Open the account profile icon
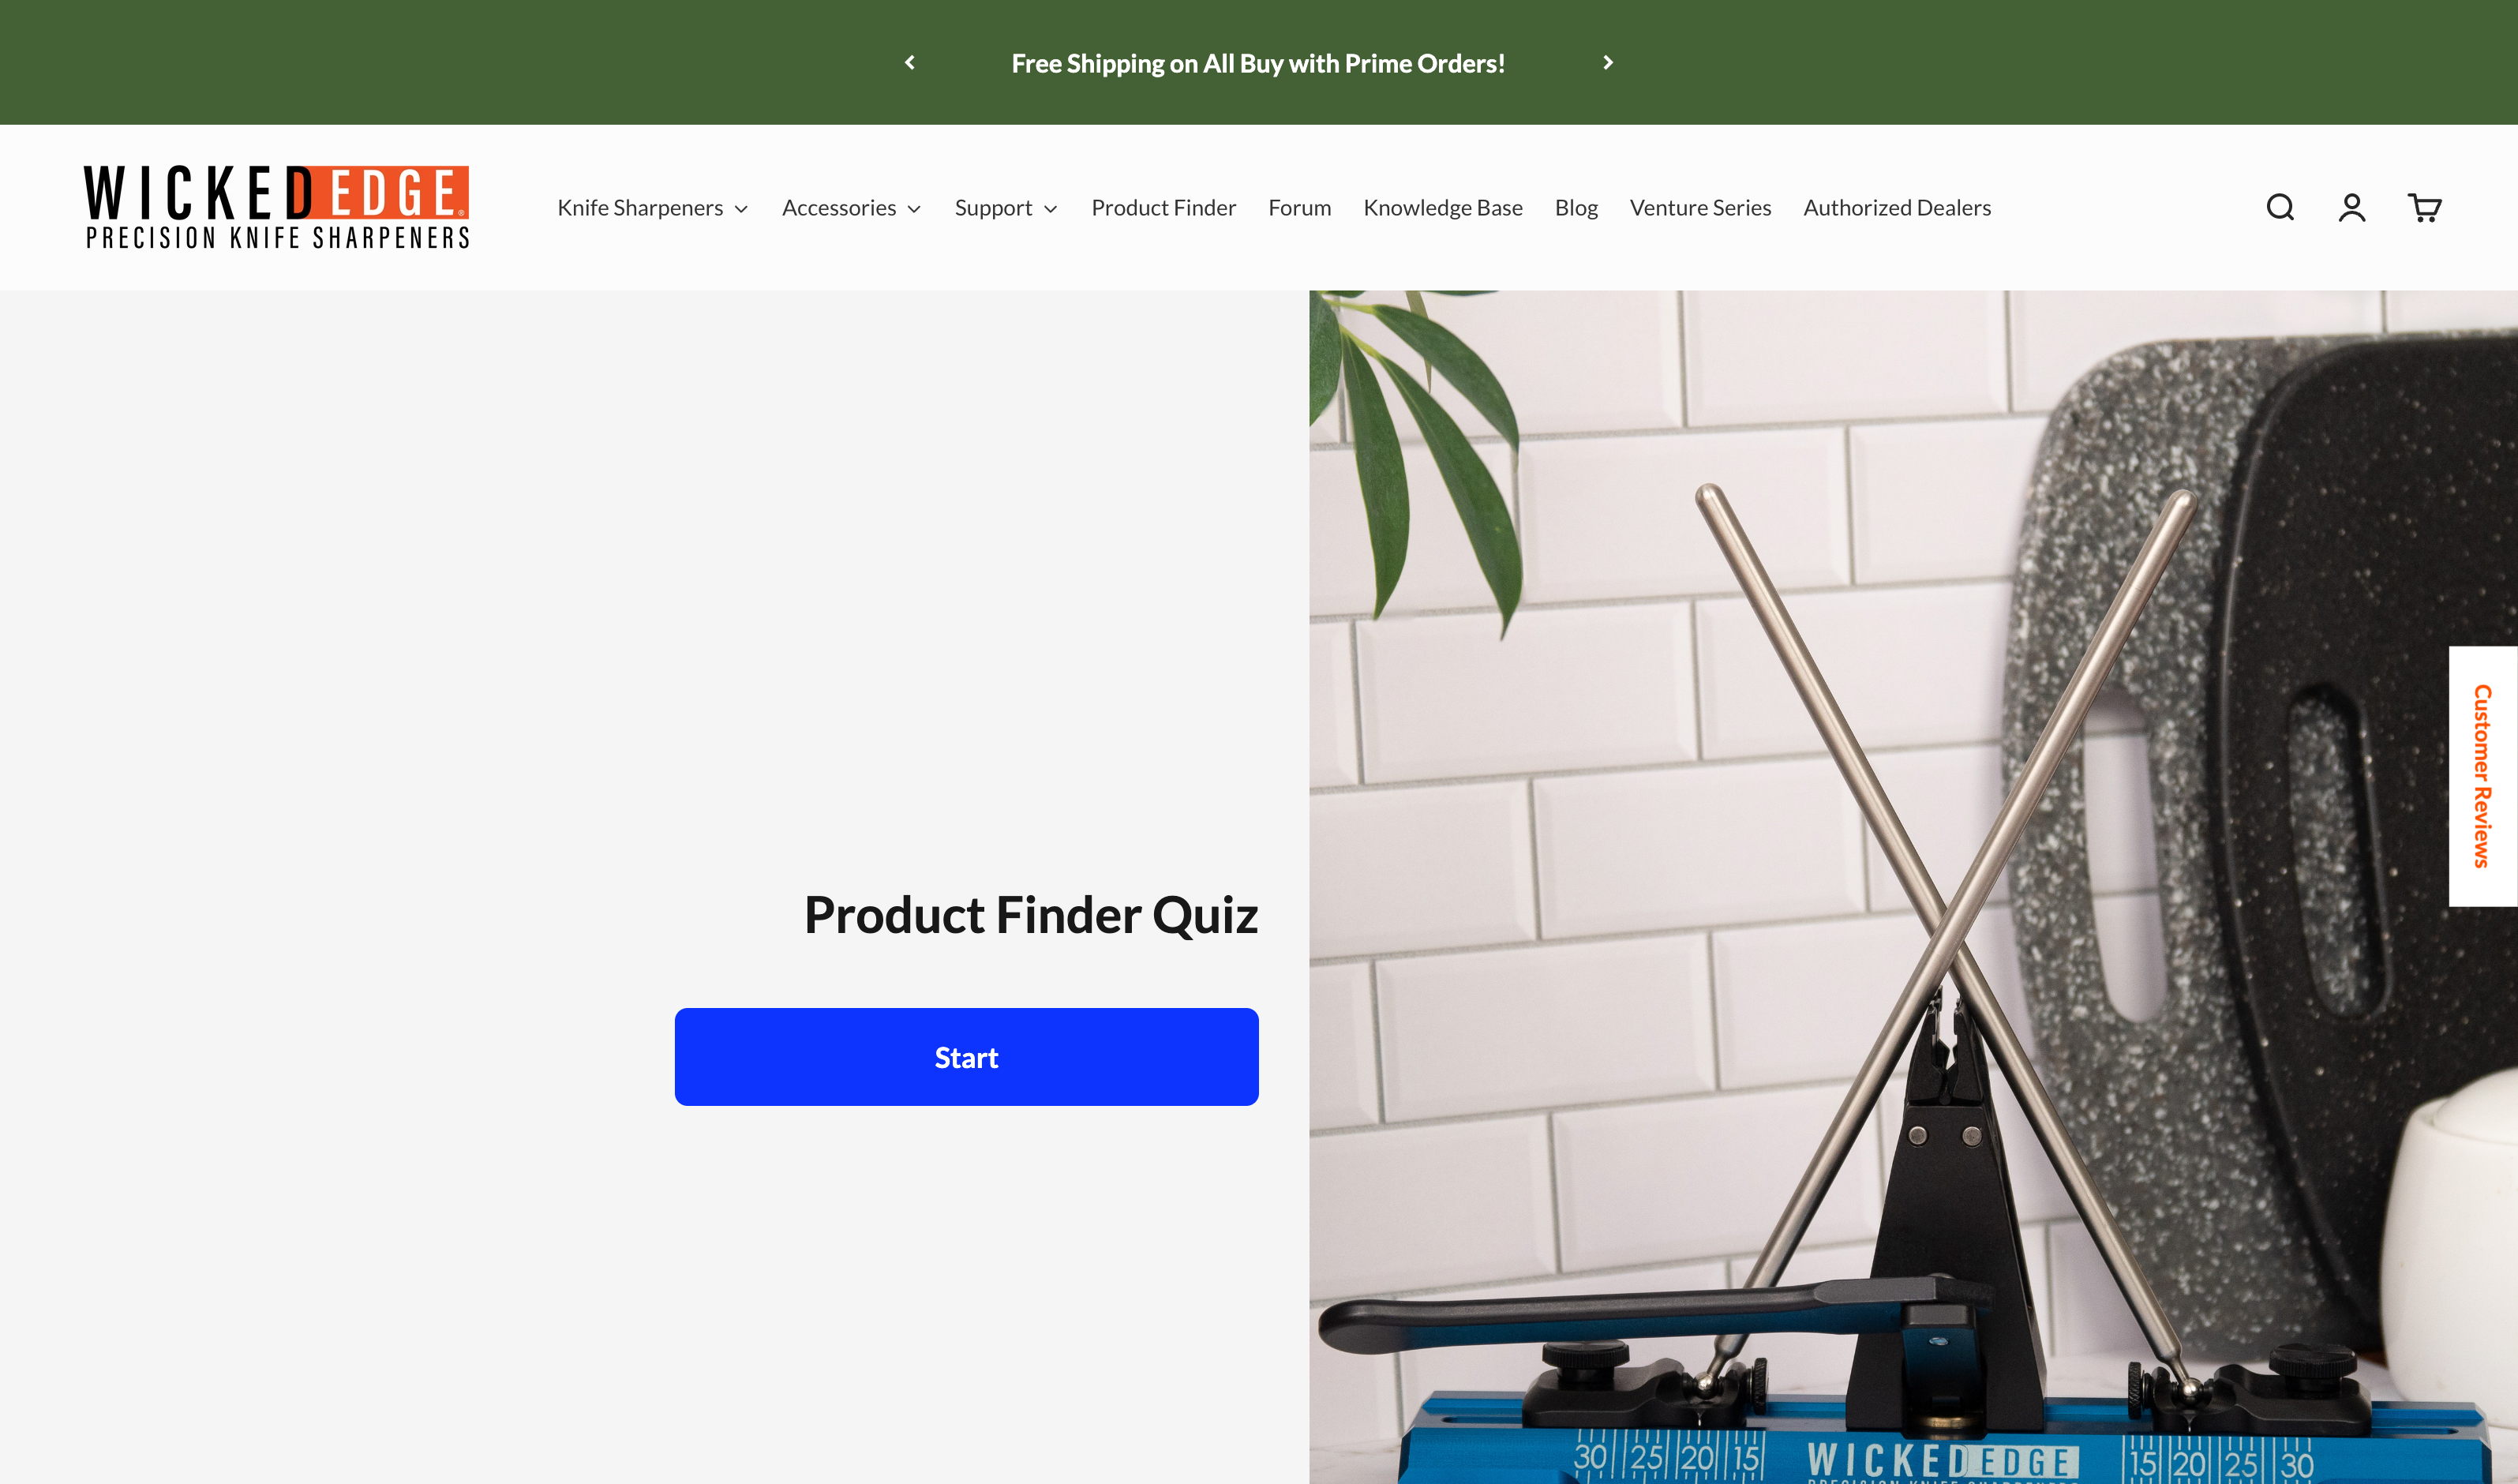The image size is (2518, 1484). (x=2352, y=207)
